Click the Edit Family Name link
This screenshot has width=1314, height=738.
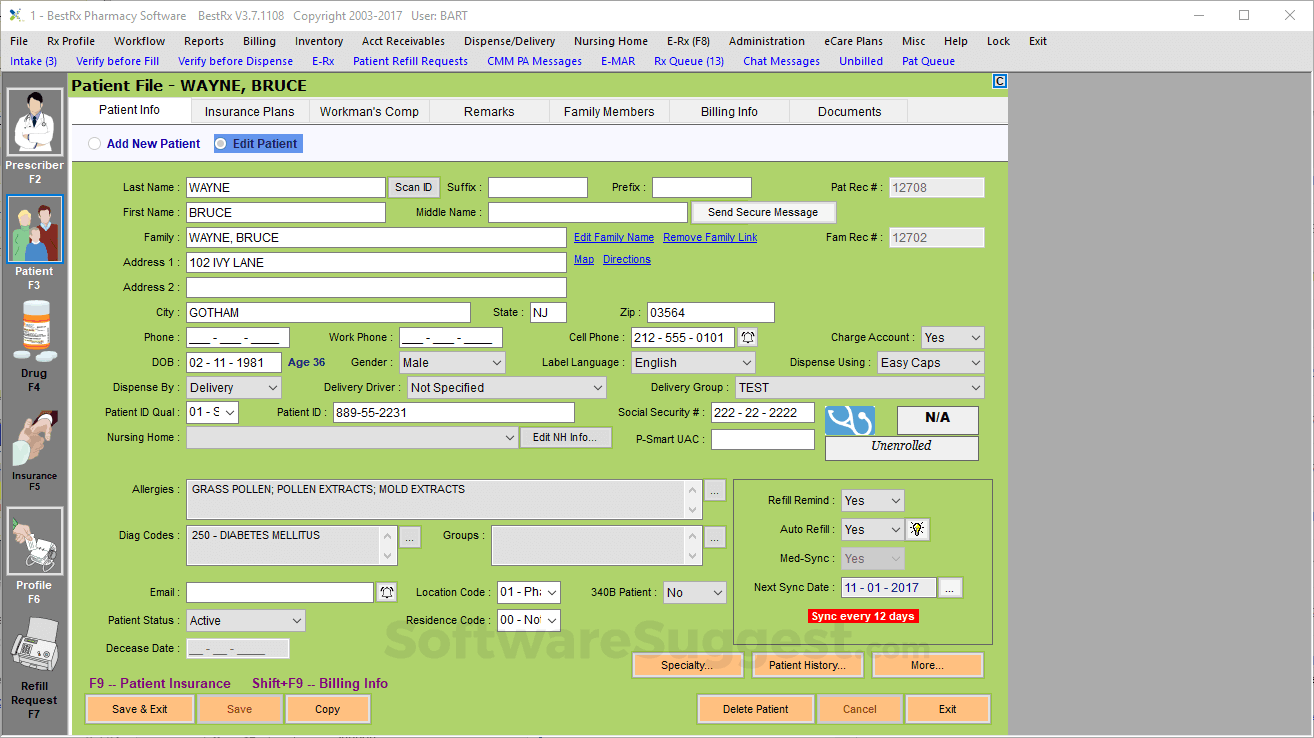click(613, 237)
